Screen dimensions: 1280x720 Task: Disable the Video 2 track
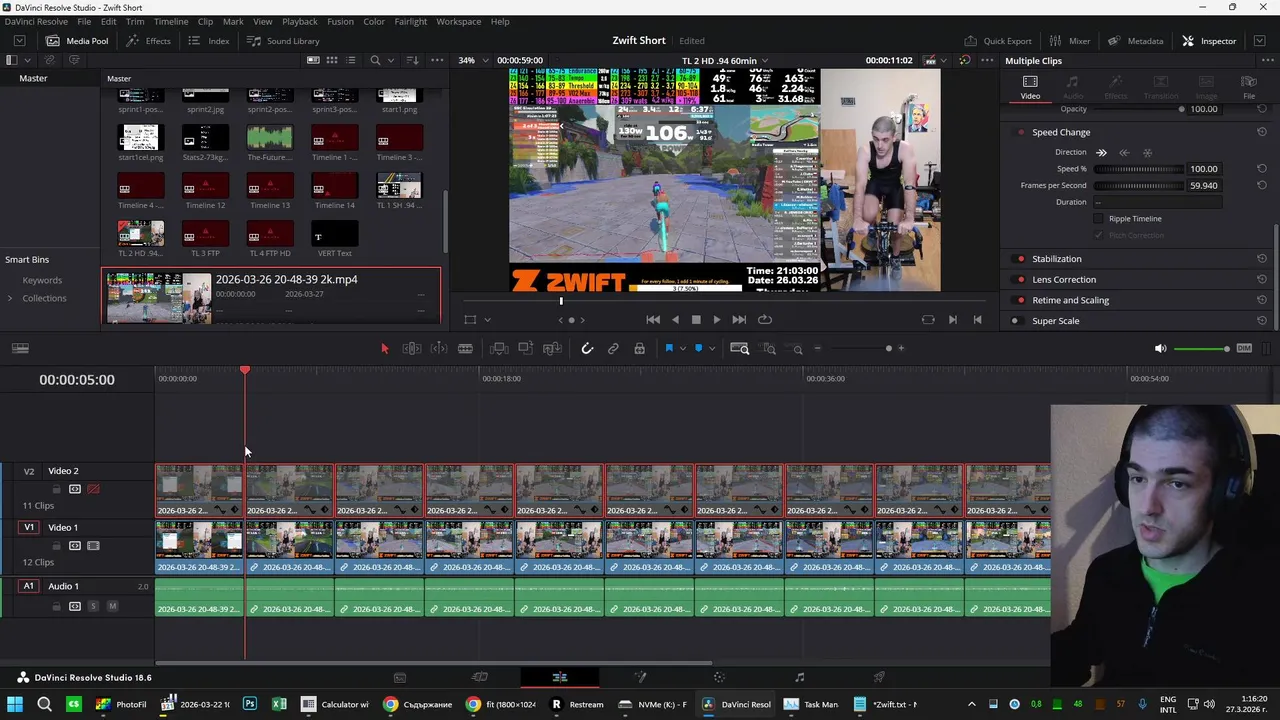click(93, 489)
